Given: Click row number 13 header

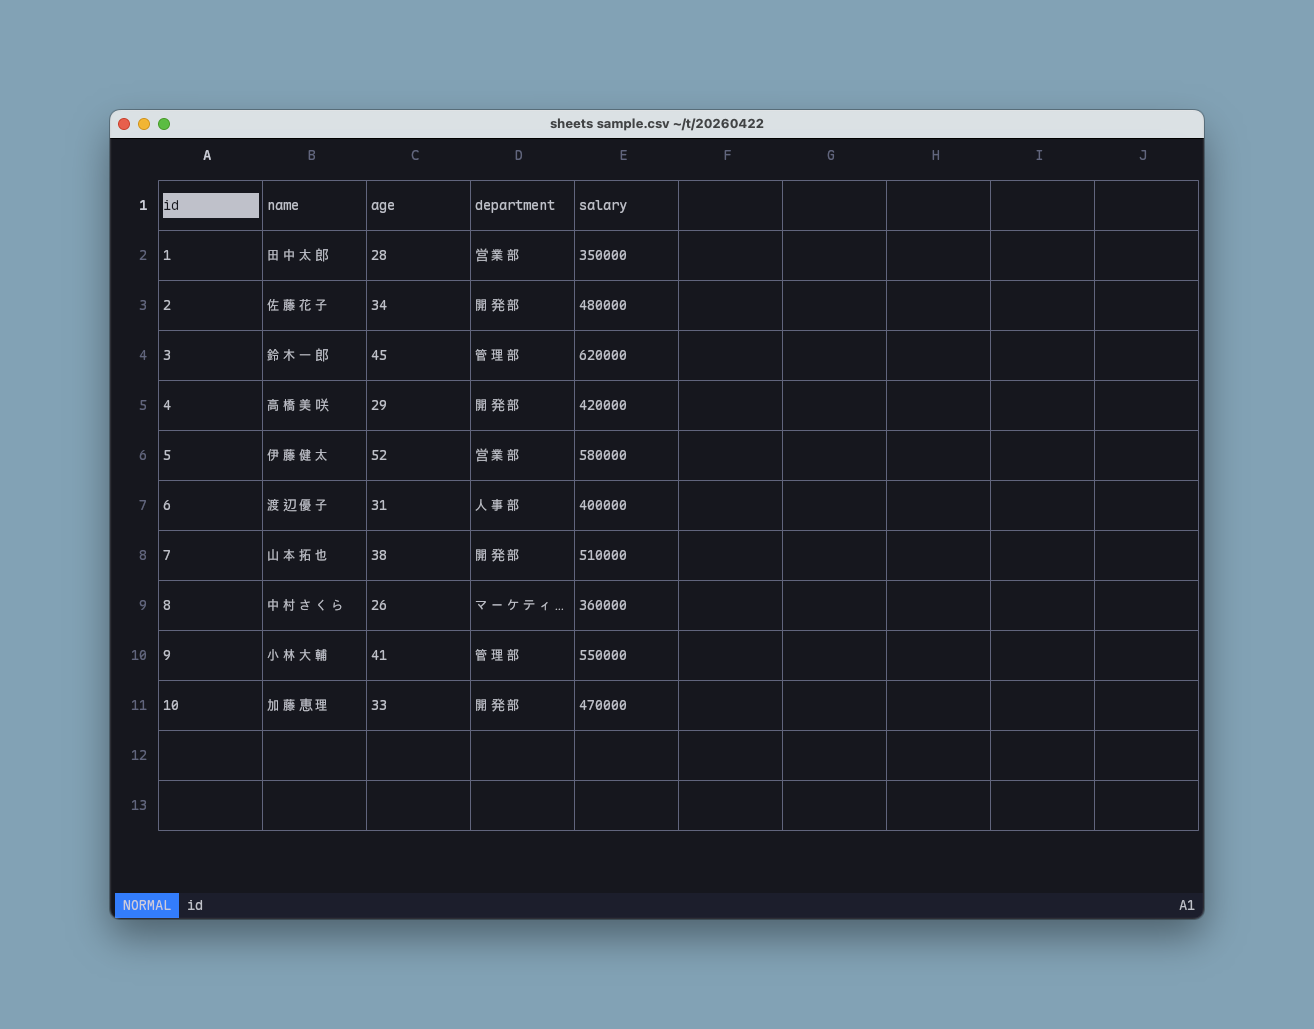Looking at the screenshot, I should (x=139, y=805).
